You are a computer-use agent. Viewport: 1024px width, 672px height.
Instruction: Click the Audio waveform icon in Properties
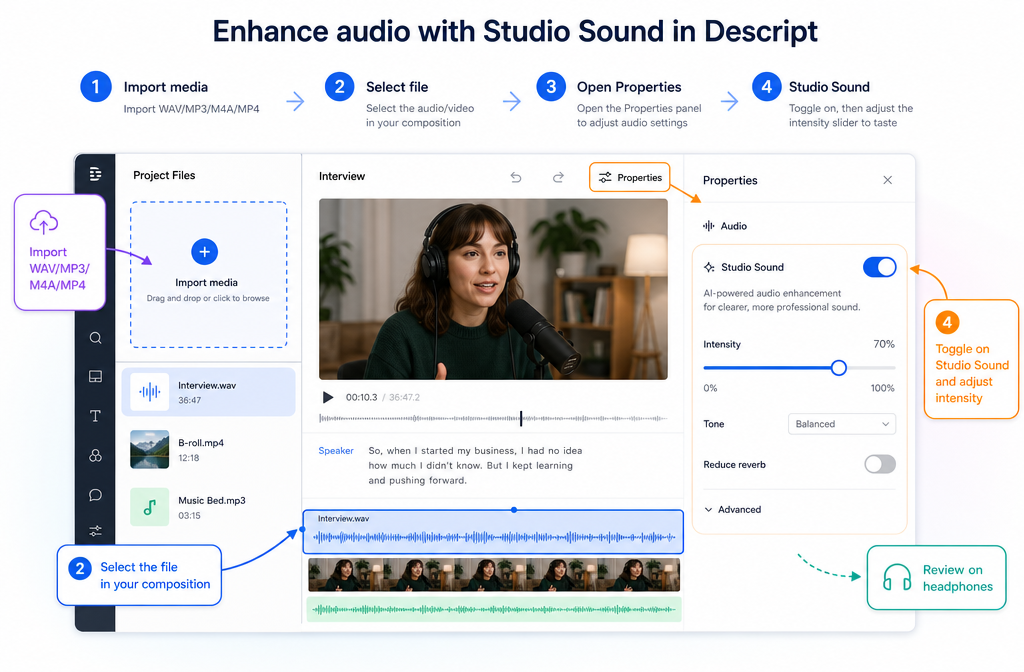point(709,226)
